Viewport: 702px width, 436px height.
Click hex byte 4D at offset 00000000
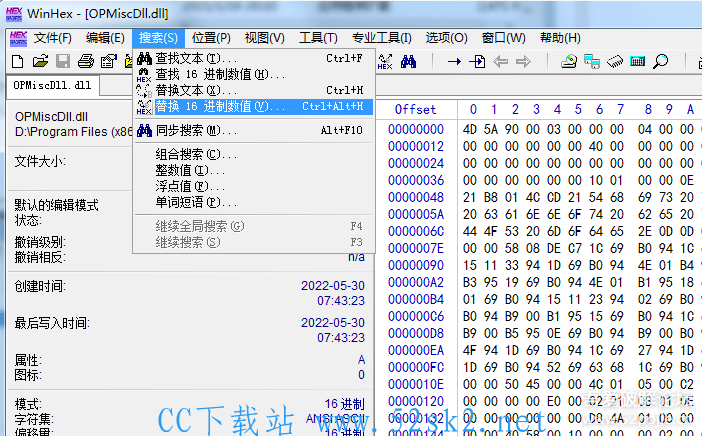(x=470, y=130)
